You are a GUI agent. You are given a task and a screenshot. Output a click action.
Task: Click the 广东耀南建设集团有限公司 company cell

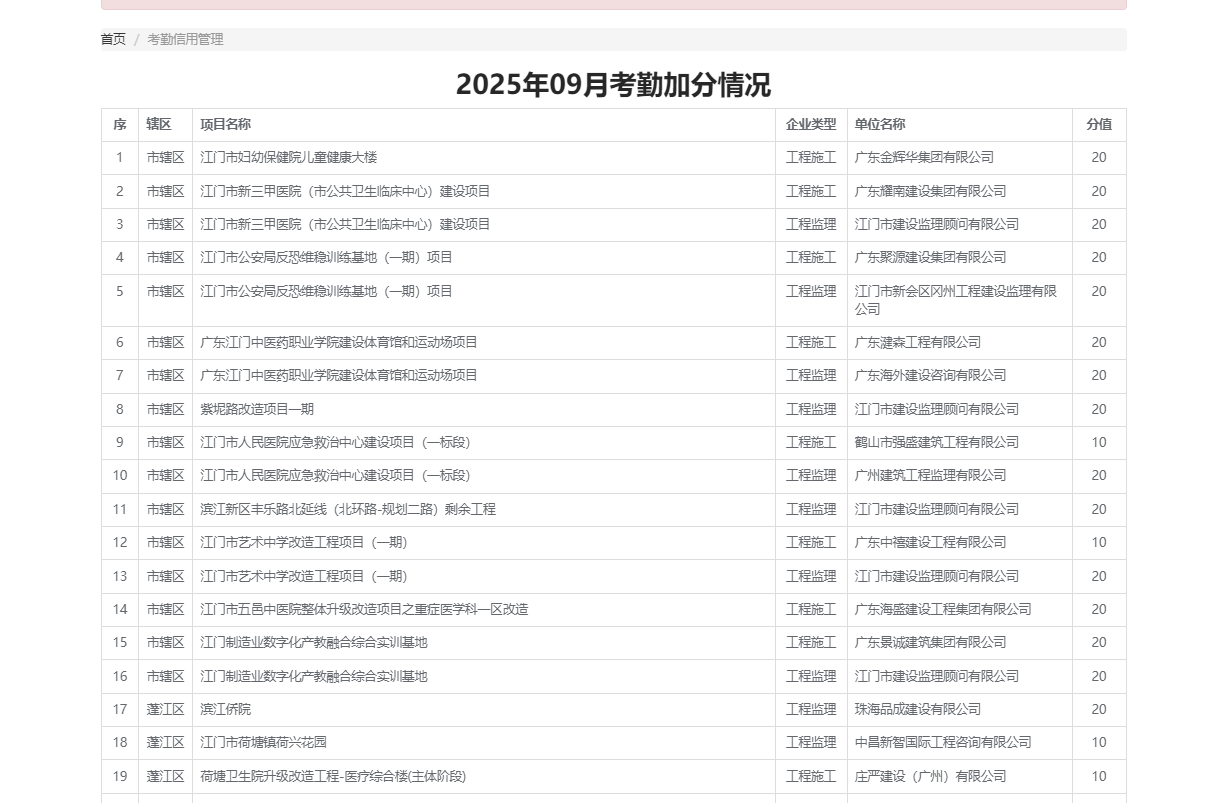point(930,191)
